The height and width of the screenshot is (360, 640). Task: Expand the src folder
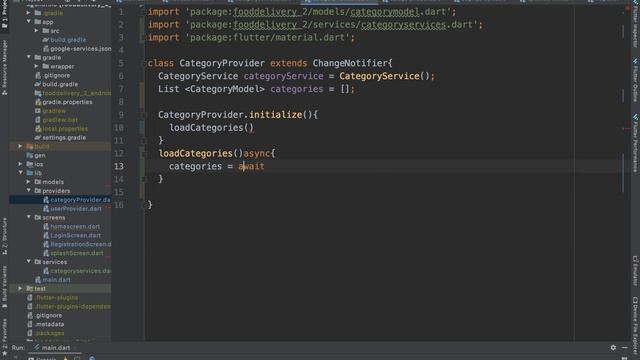(36, 31)
